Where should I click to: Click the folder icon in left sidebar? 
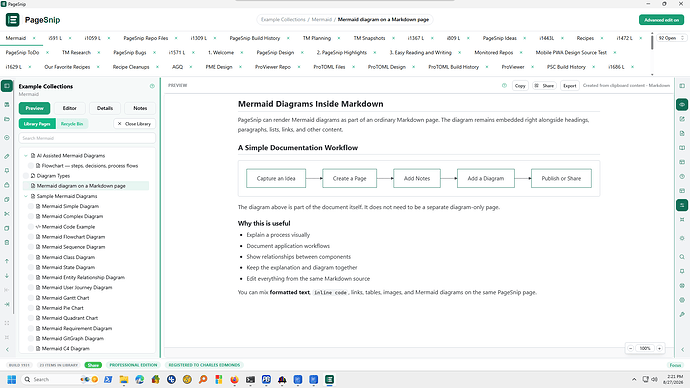coord(7,119)
